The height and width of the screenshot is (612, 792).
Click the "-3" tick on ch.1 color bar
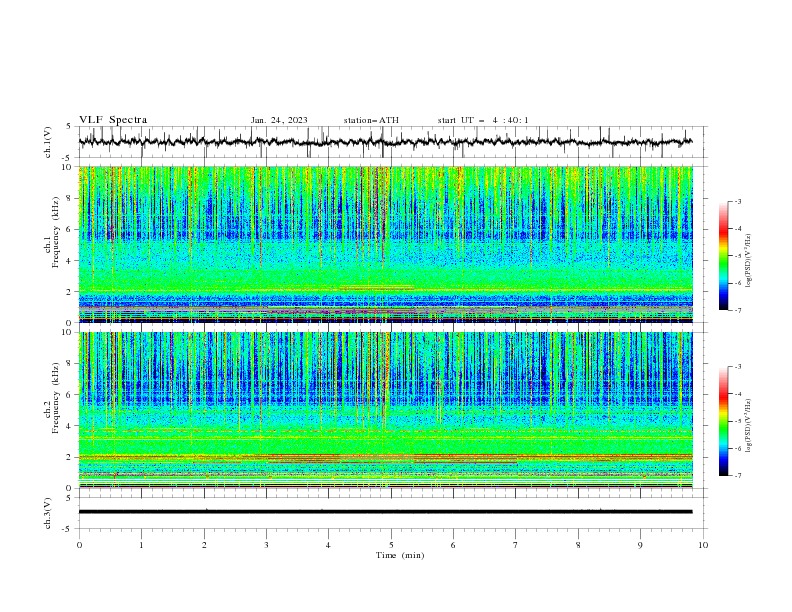[738, 201]
